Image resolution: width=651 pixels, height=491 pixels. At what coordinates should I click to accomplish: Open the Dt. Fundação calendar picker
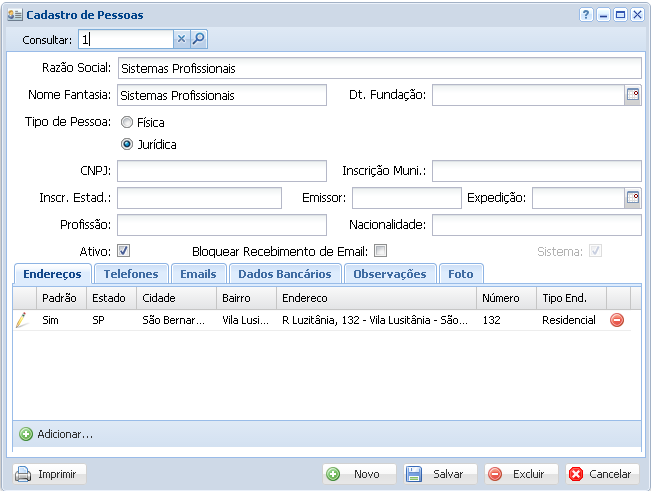click(x=632, y=95)
